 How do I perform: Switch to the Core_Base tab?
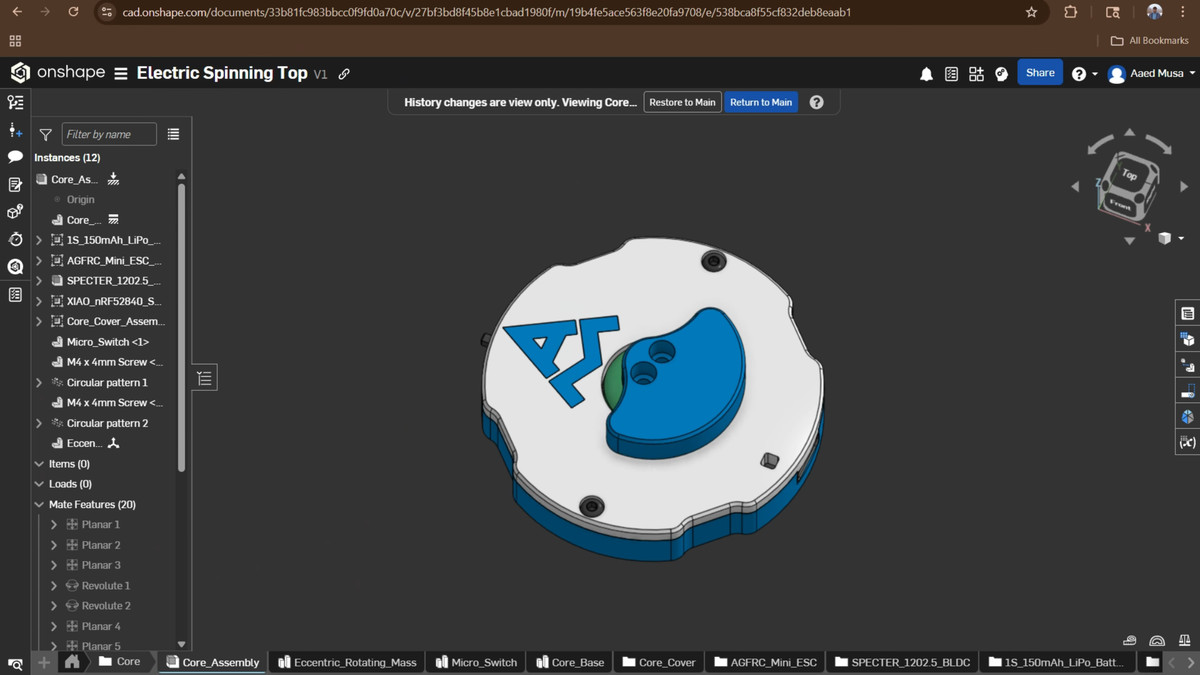click(x=569, y=662)
